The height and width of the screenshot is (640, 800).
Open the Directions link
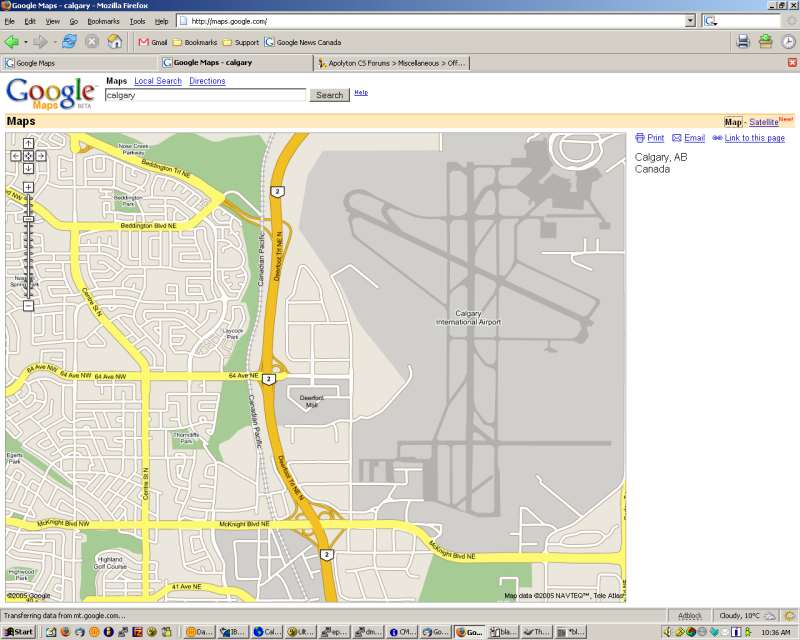tap(207, 81)
